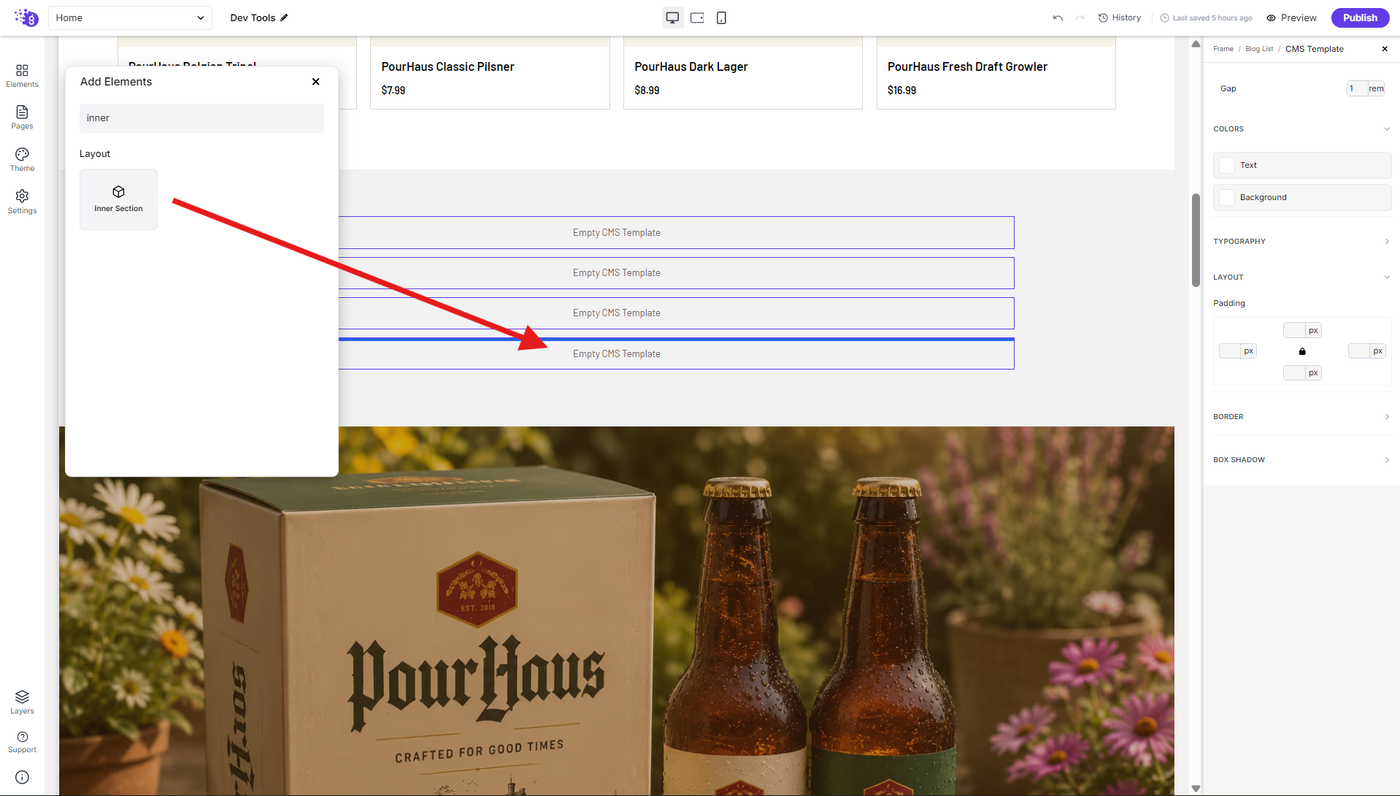Click the Publish button
The image size is (1400, 796).
[x=1359, y=18]
